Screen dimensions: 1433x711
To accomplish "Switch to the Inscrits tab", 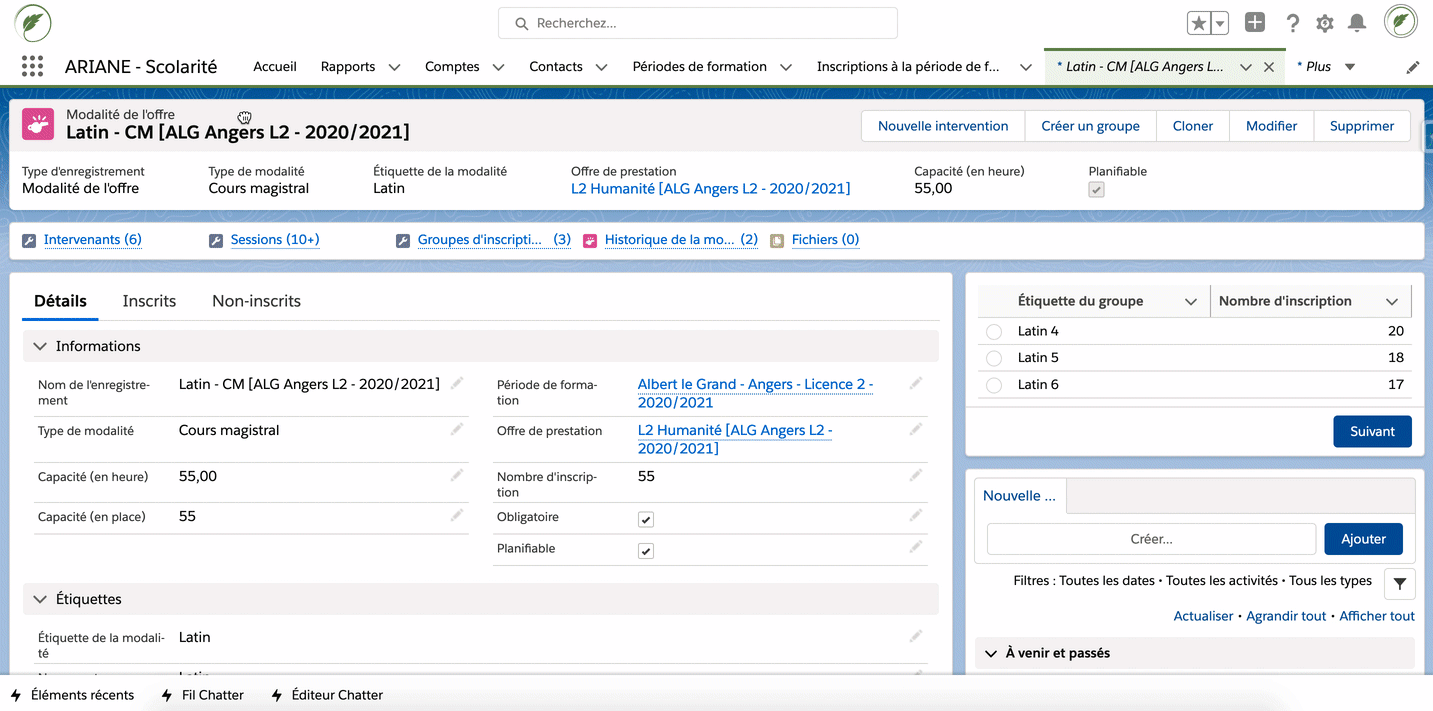I will click(x=149, y=301).
